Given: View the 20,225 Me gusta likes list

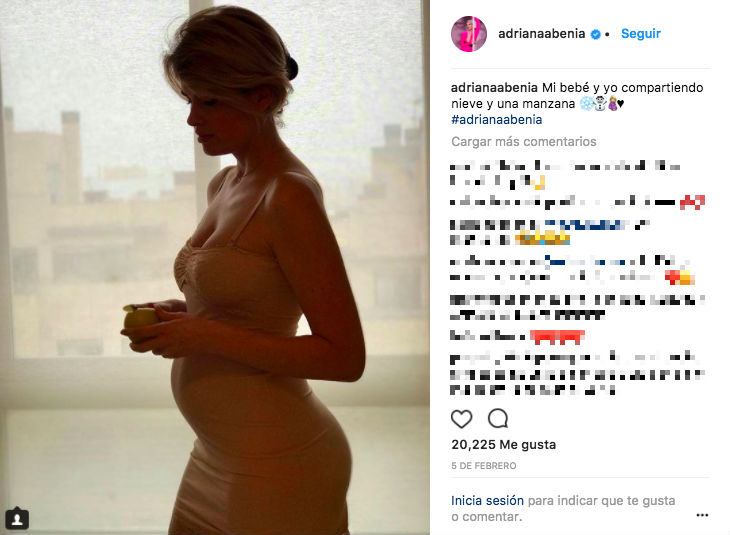Looking at the screenshot, I should tap(503, 445).
